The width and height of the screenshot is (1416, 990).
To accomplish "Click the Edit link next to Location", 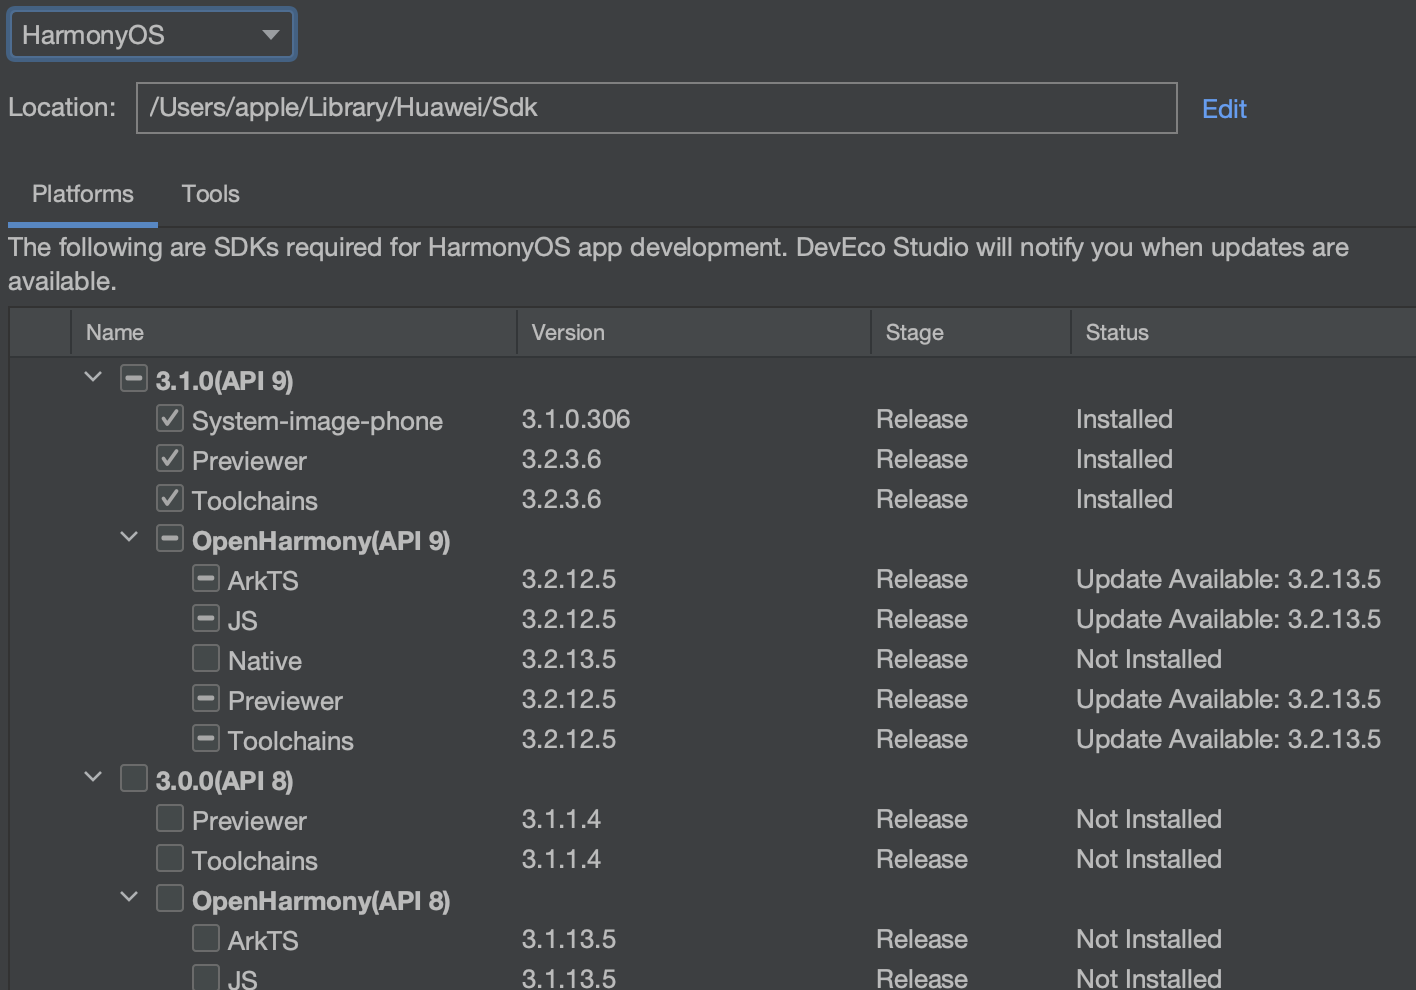I will pyautogui.click(x=1224, y=109).
